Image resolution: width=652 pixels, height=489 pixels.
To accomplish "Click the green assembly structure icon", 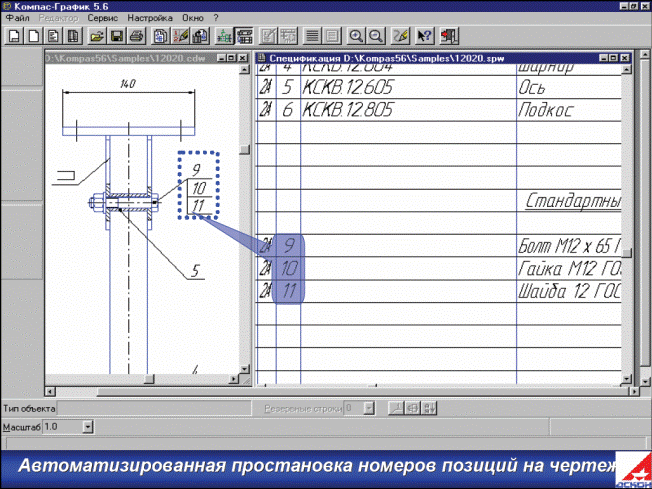I will 224,36.
